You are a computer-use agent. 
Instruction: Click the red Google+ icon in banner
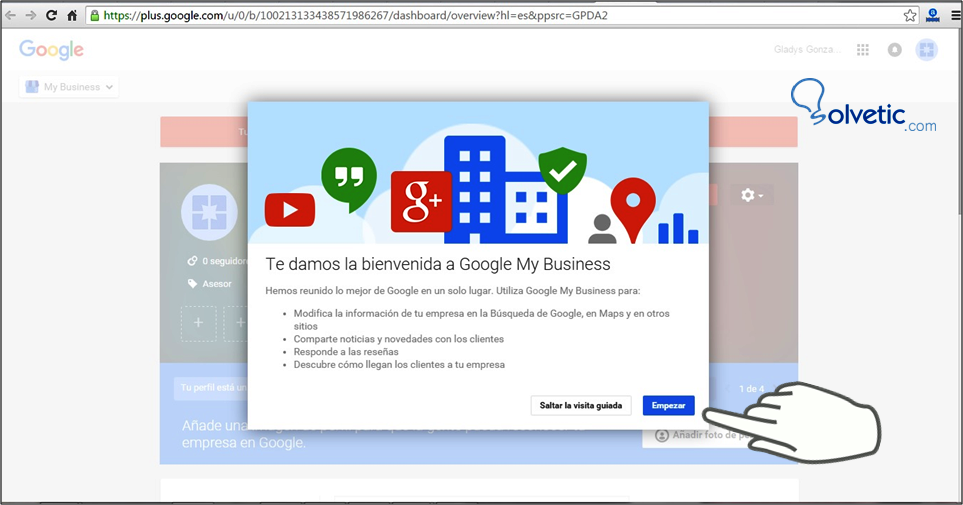pyautogui.click(x=421, y=202)
